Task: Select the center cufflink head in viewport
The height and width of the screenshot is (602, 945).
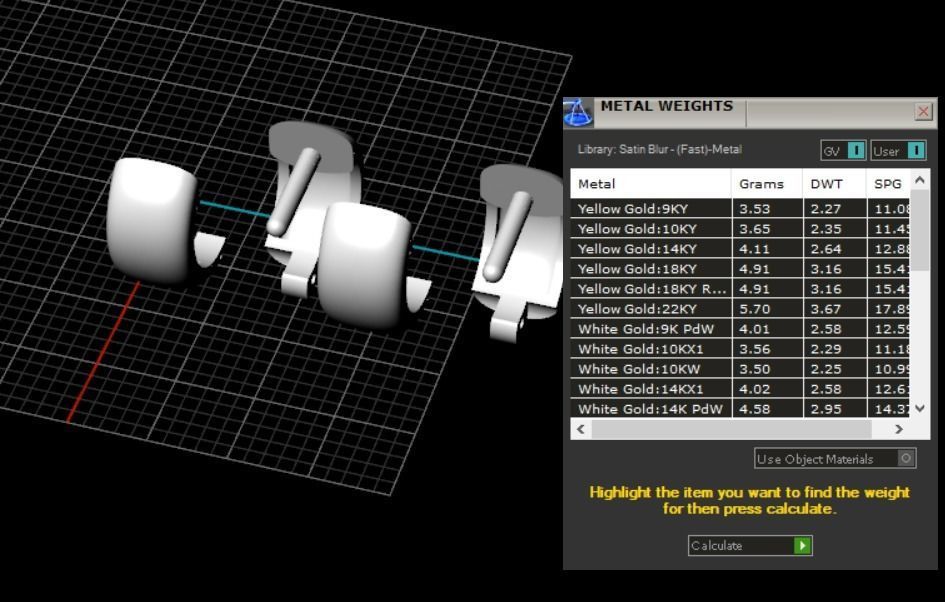Action: tap(364, 265)
